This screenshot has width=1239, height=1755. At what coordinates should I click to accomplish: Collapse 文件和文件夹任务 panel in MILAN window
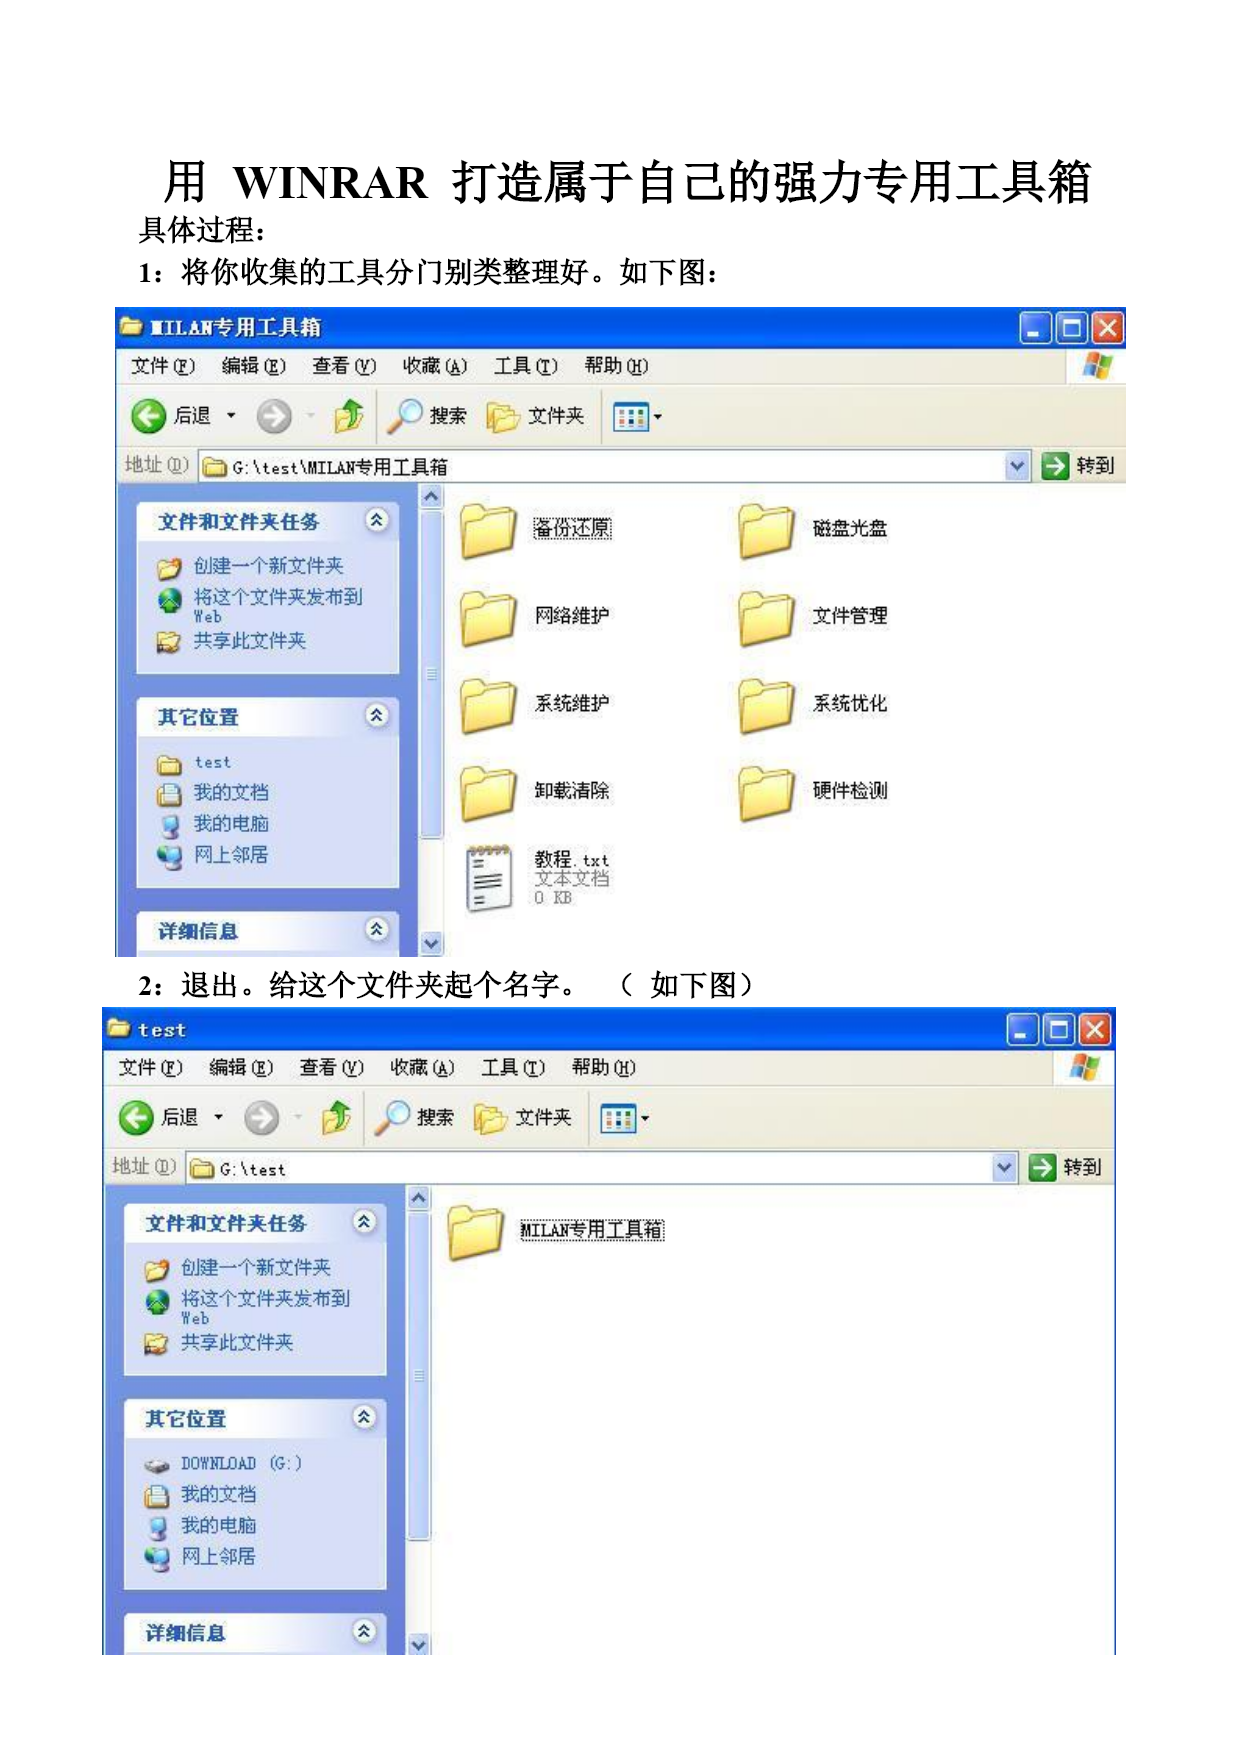[x=376, y=520]
